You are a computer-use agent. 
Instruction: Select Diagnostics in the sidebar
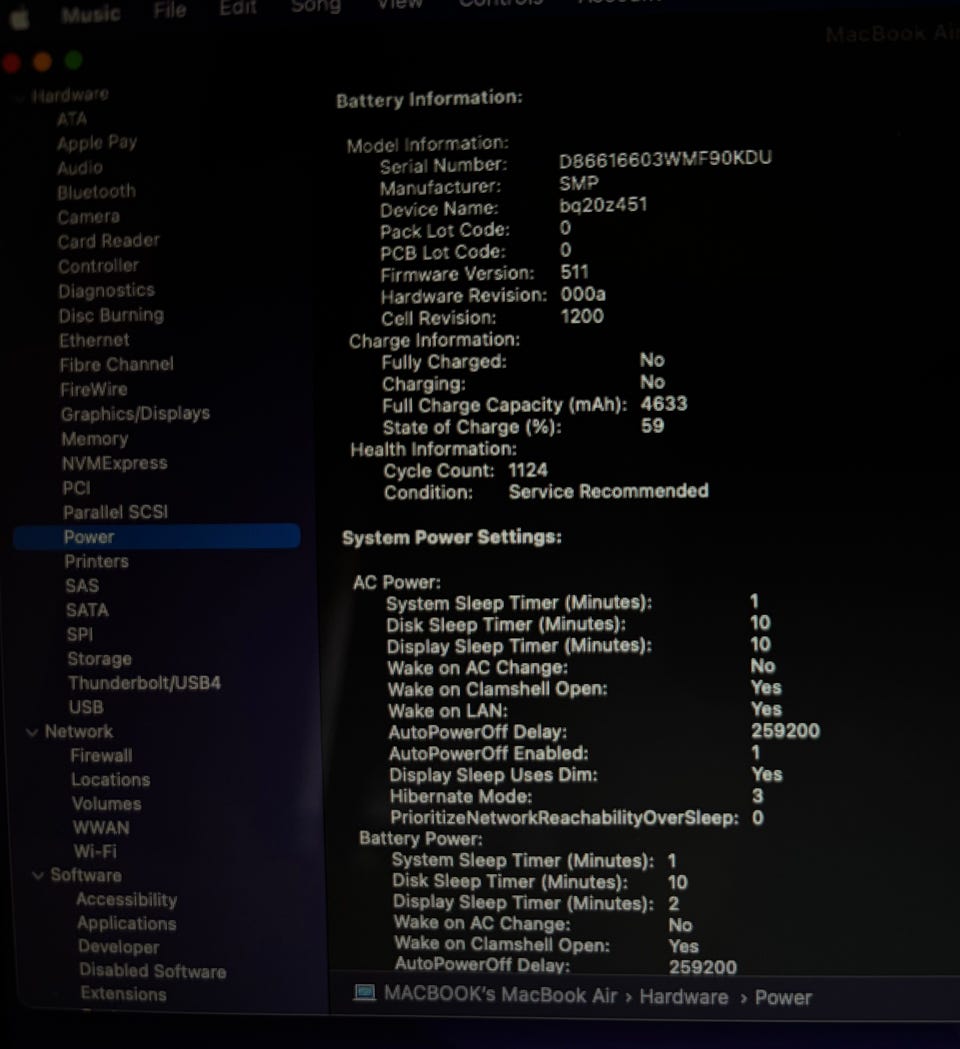106,290
